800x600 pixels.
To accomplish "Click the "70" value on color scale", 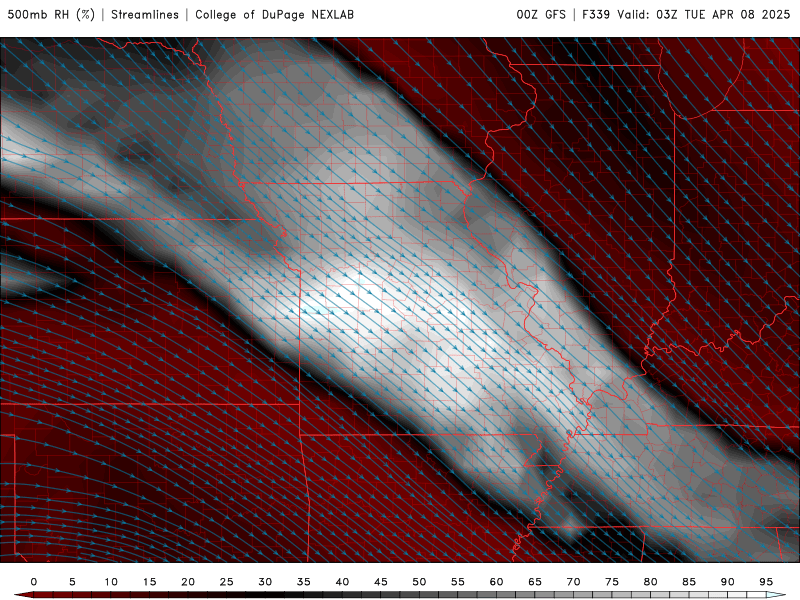I will point(573,582).
